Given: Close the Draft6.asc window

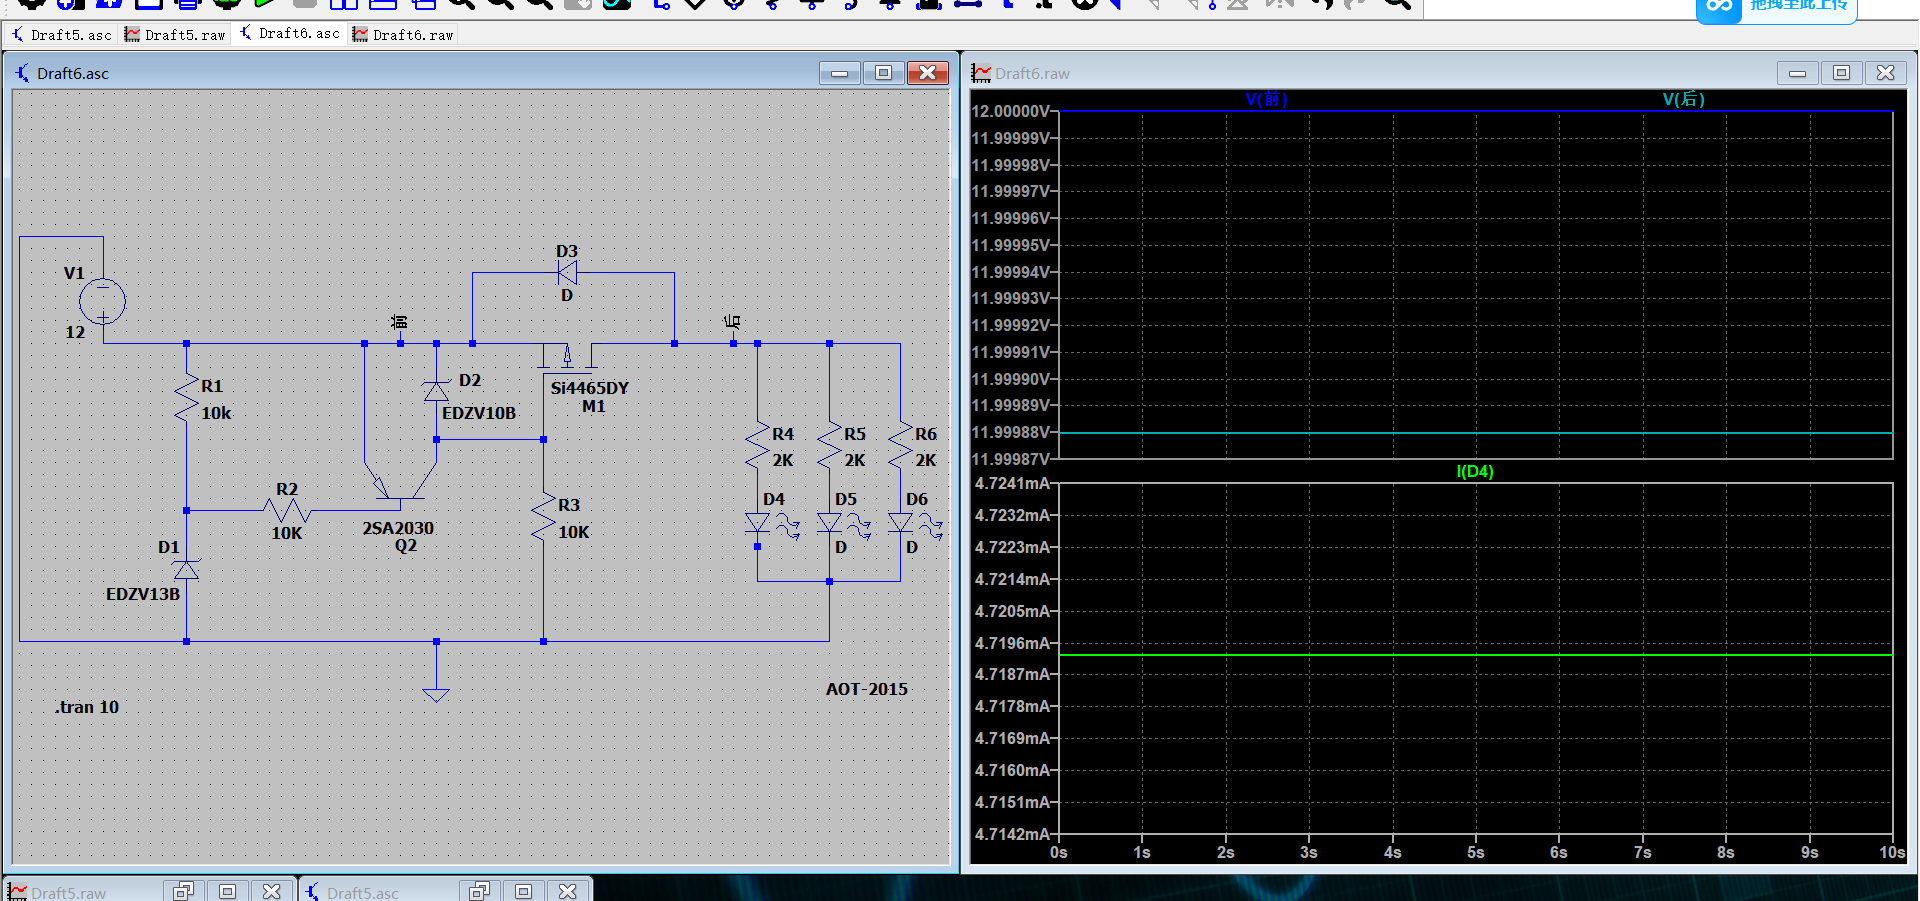Looking at the screenshot, I should pos(928,73).
